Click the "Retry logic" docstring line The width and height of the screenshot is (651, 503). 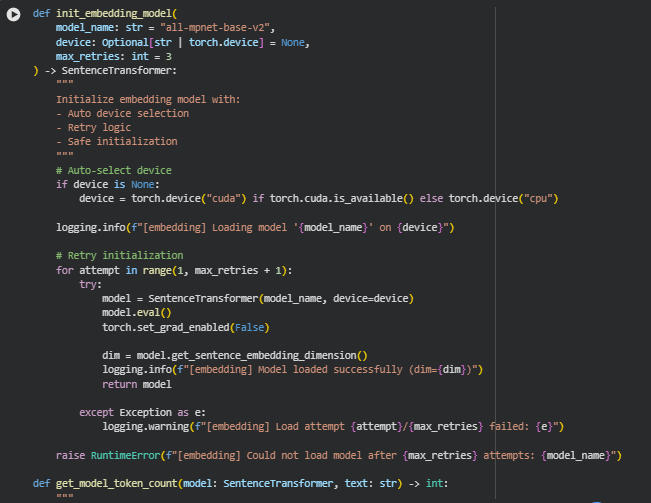click(93, 128)
